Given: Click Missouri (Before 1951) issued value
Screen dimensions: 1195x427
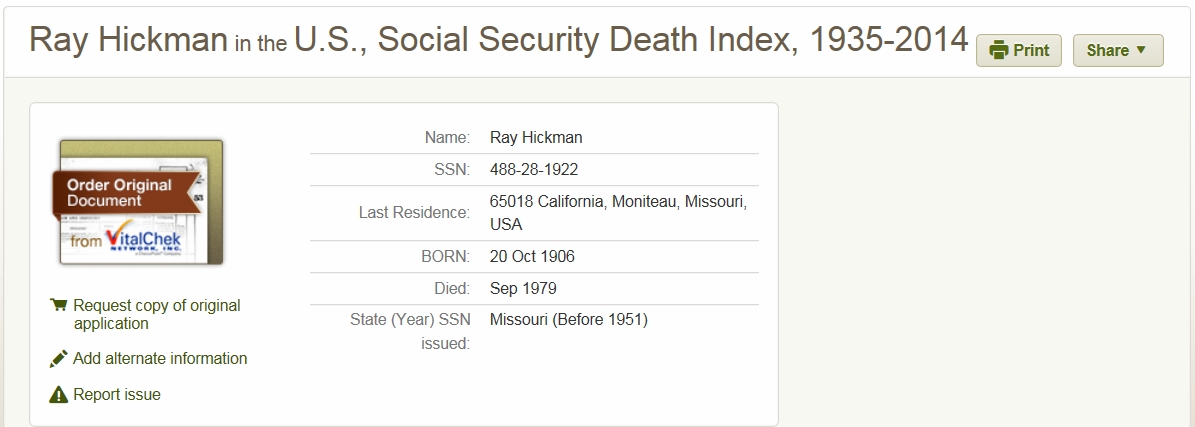Looking at the screenshot, I should (569, 320).
